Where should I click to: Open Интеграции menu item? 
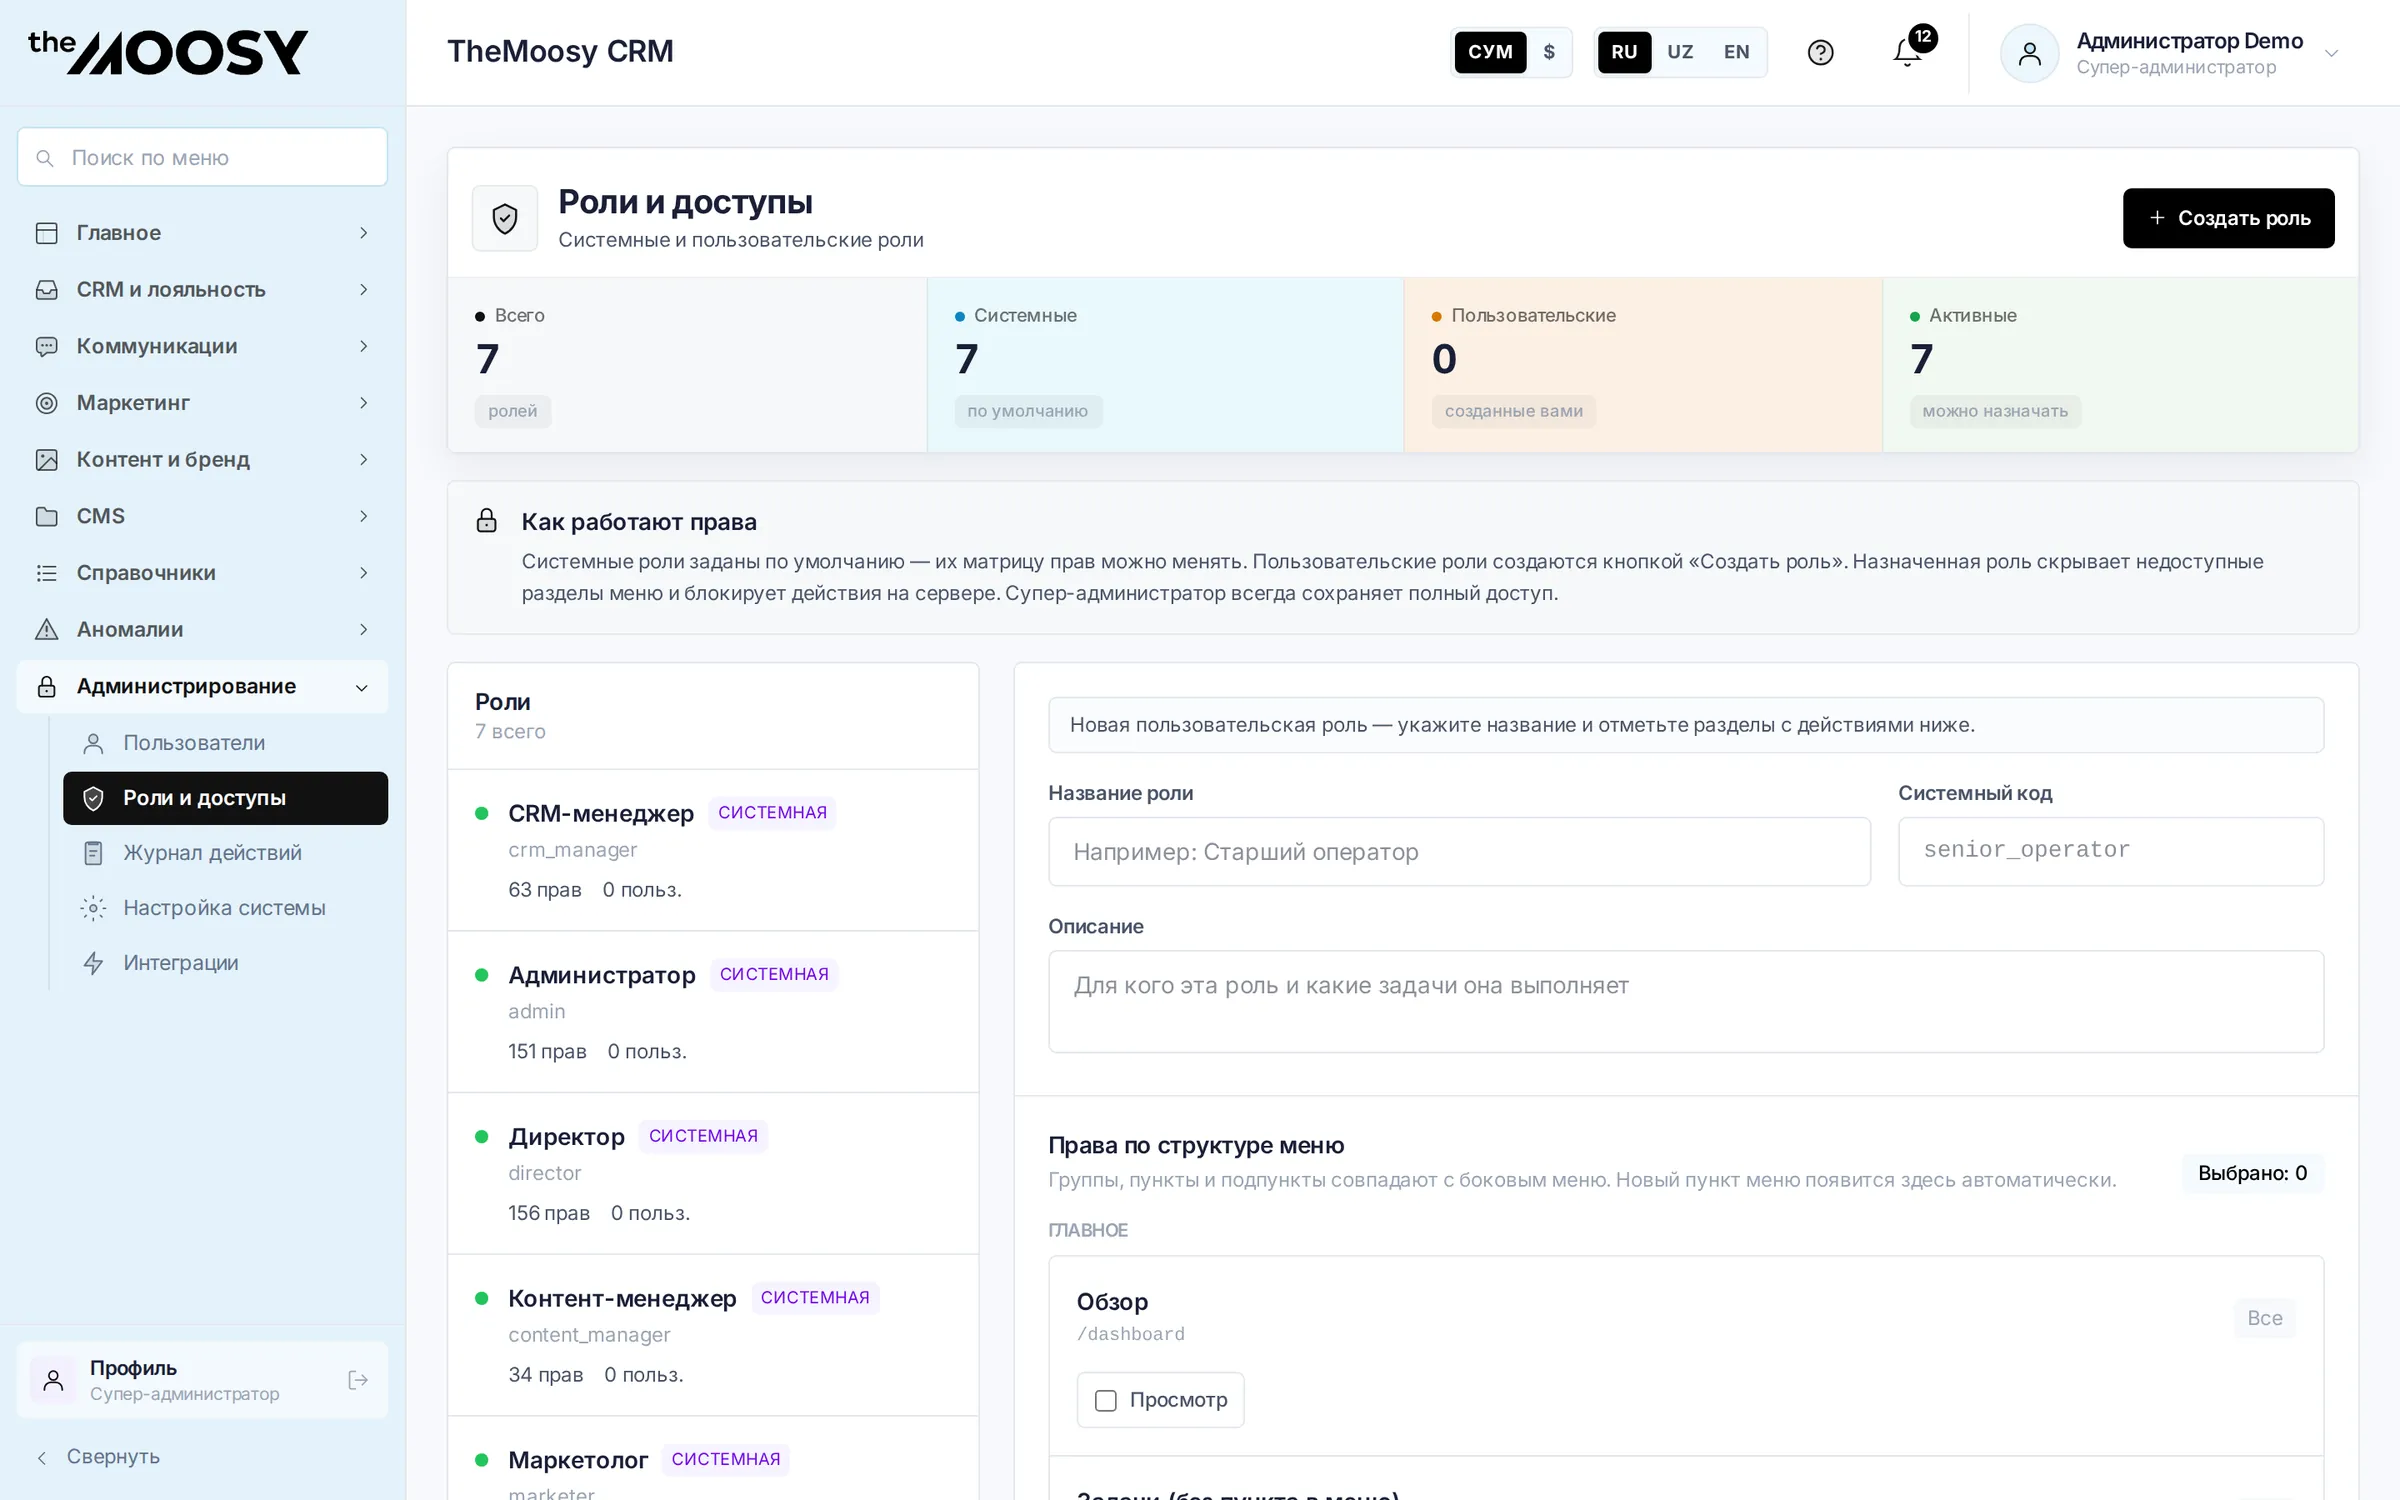pos(225,963)
